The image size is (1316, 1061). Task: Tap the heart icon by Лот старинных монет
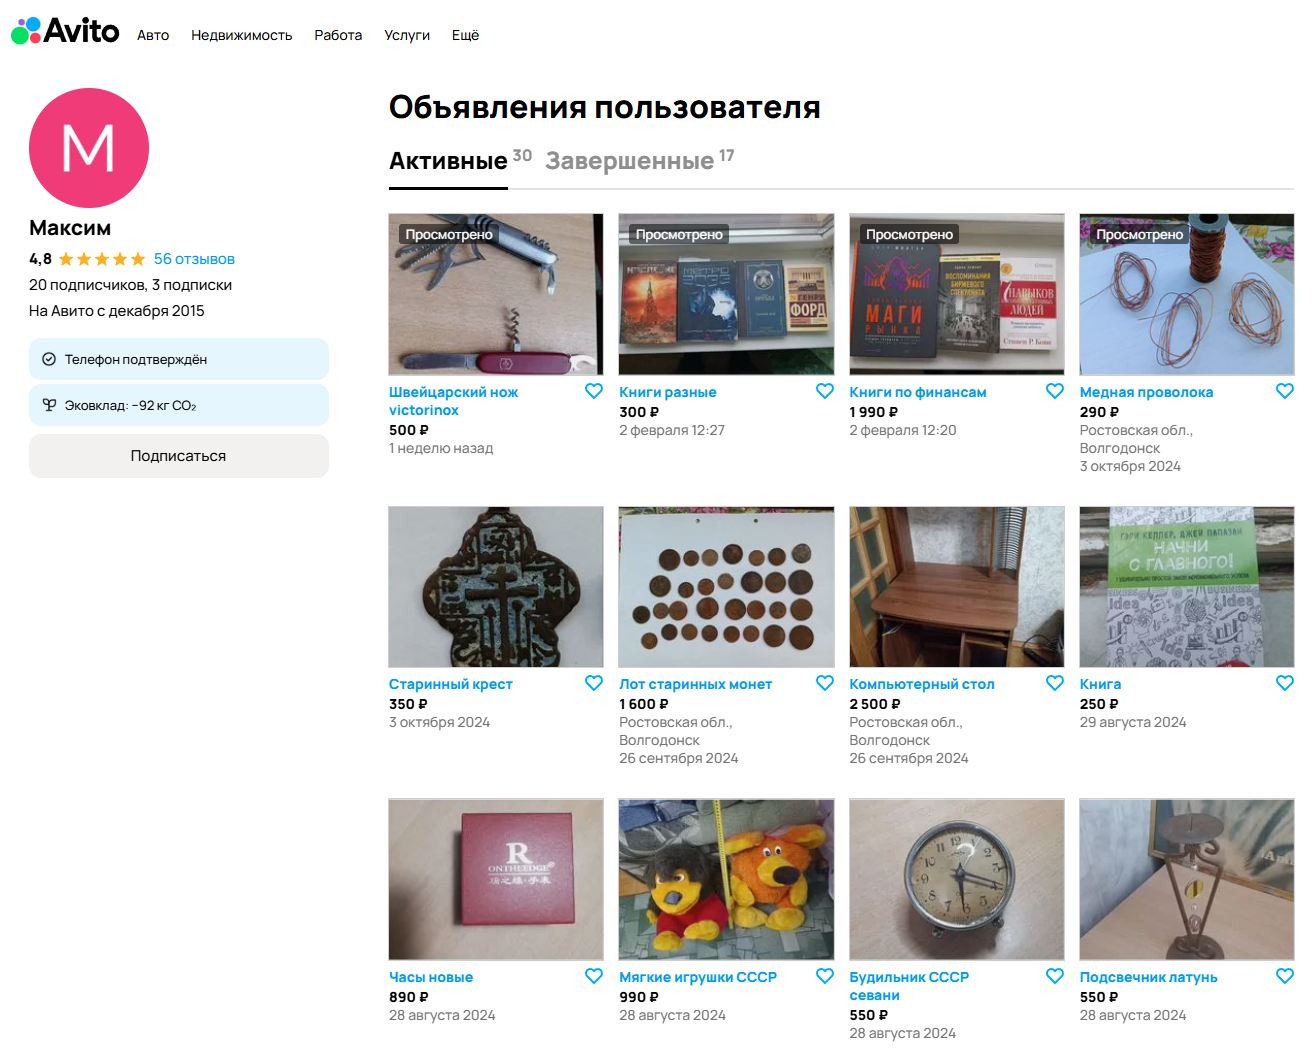click(825, 683)
